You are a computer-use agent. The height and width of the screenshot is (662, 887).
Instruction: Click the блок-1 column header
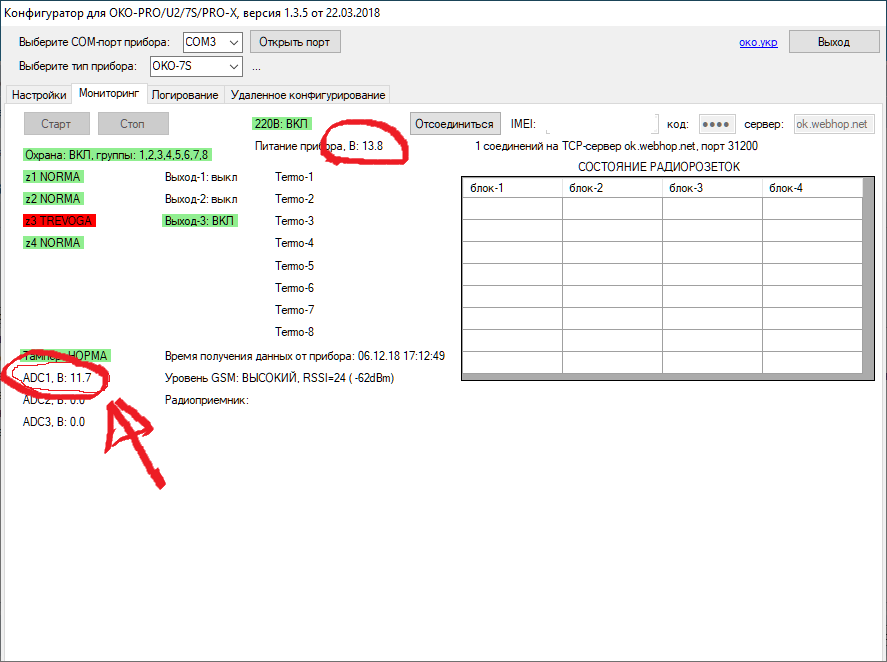(511, 188)
